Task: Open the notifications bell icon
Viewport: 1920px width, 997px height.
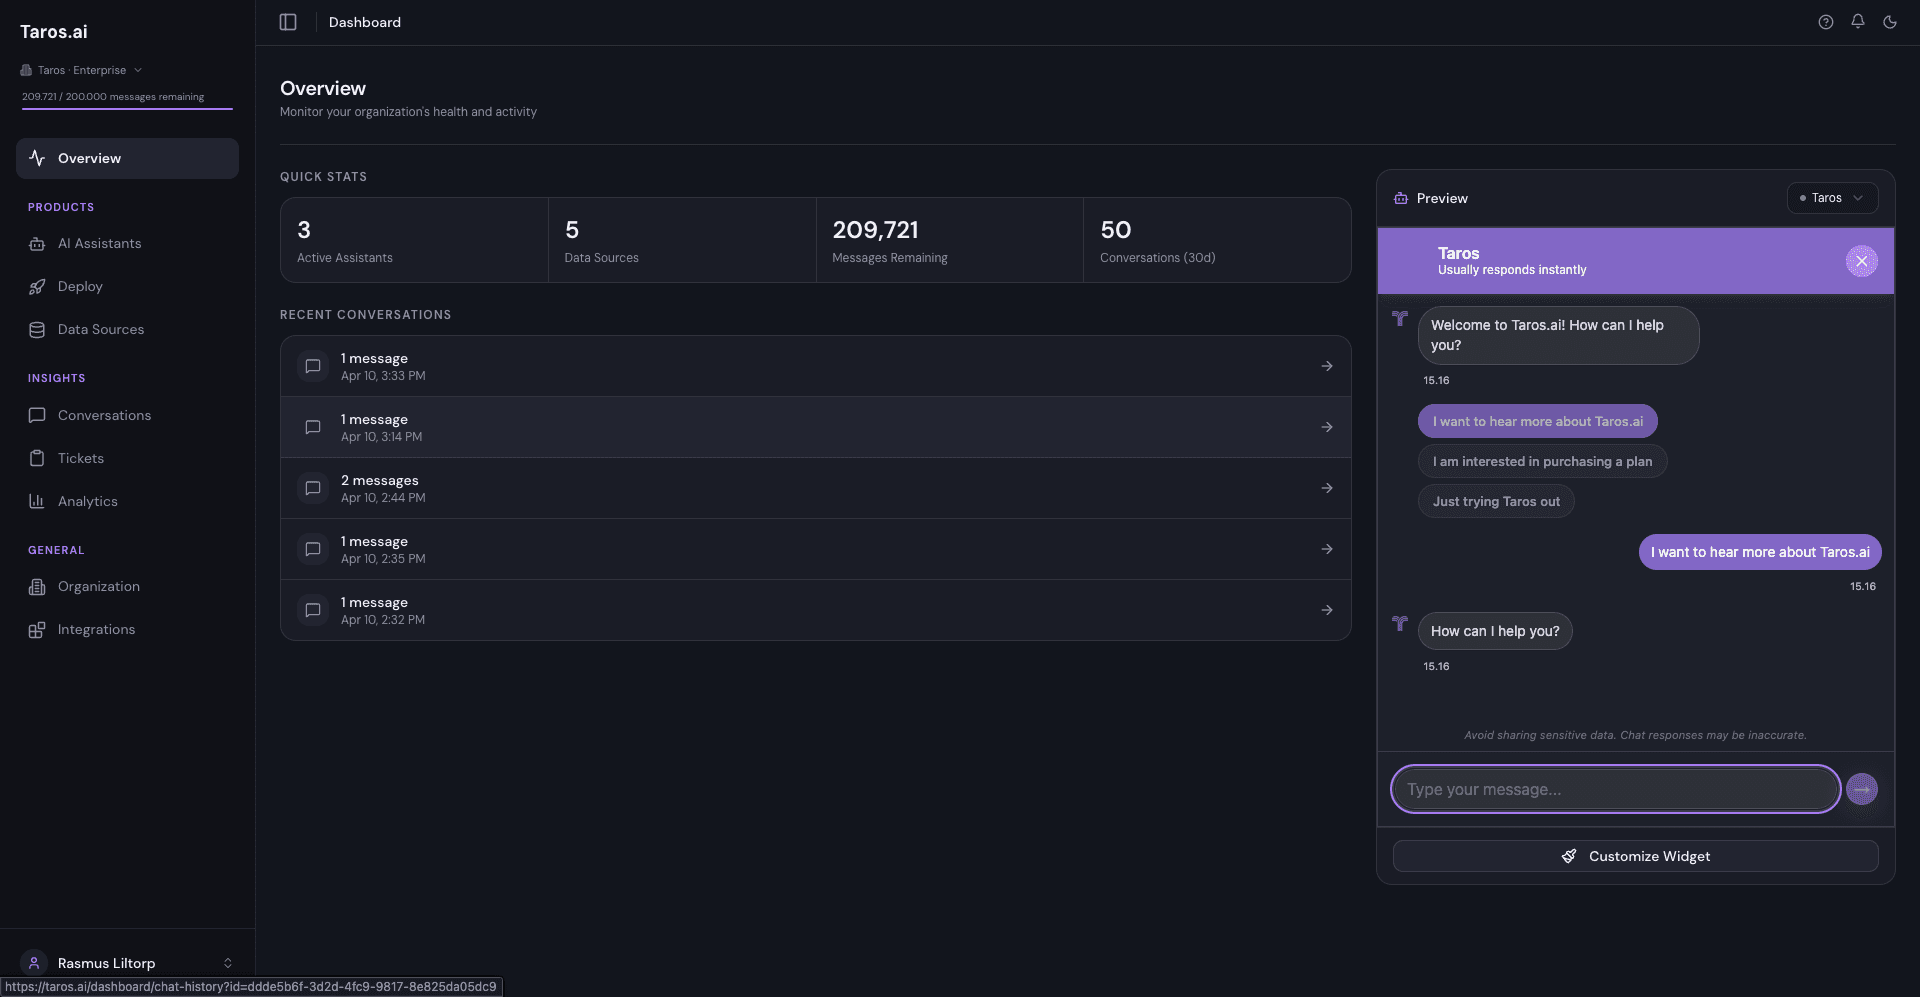Action: [1858, 22]
